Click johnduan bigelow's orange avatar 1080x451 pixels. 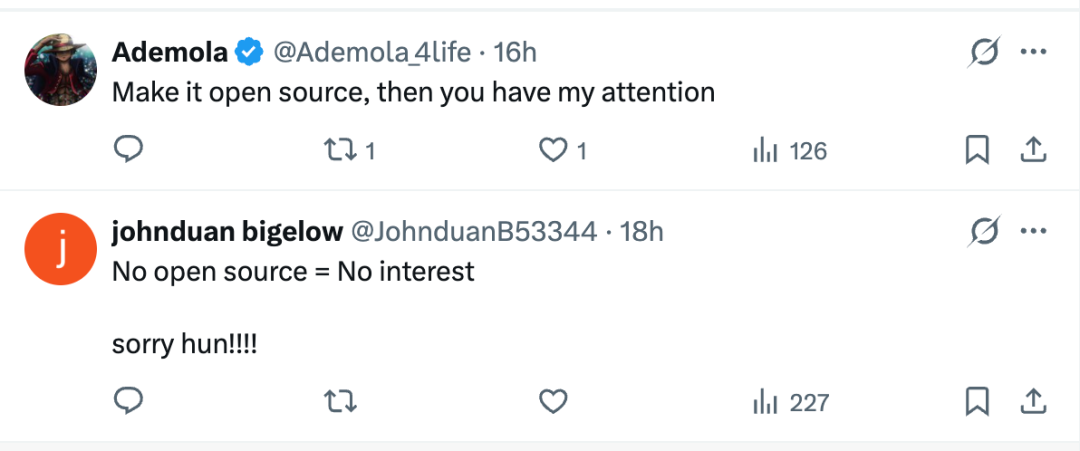click(60, 250)
